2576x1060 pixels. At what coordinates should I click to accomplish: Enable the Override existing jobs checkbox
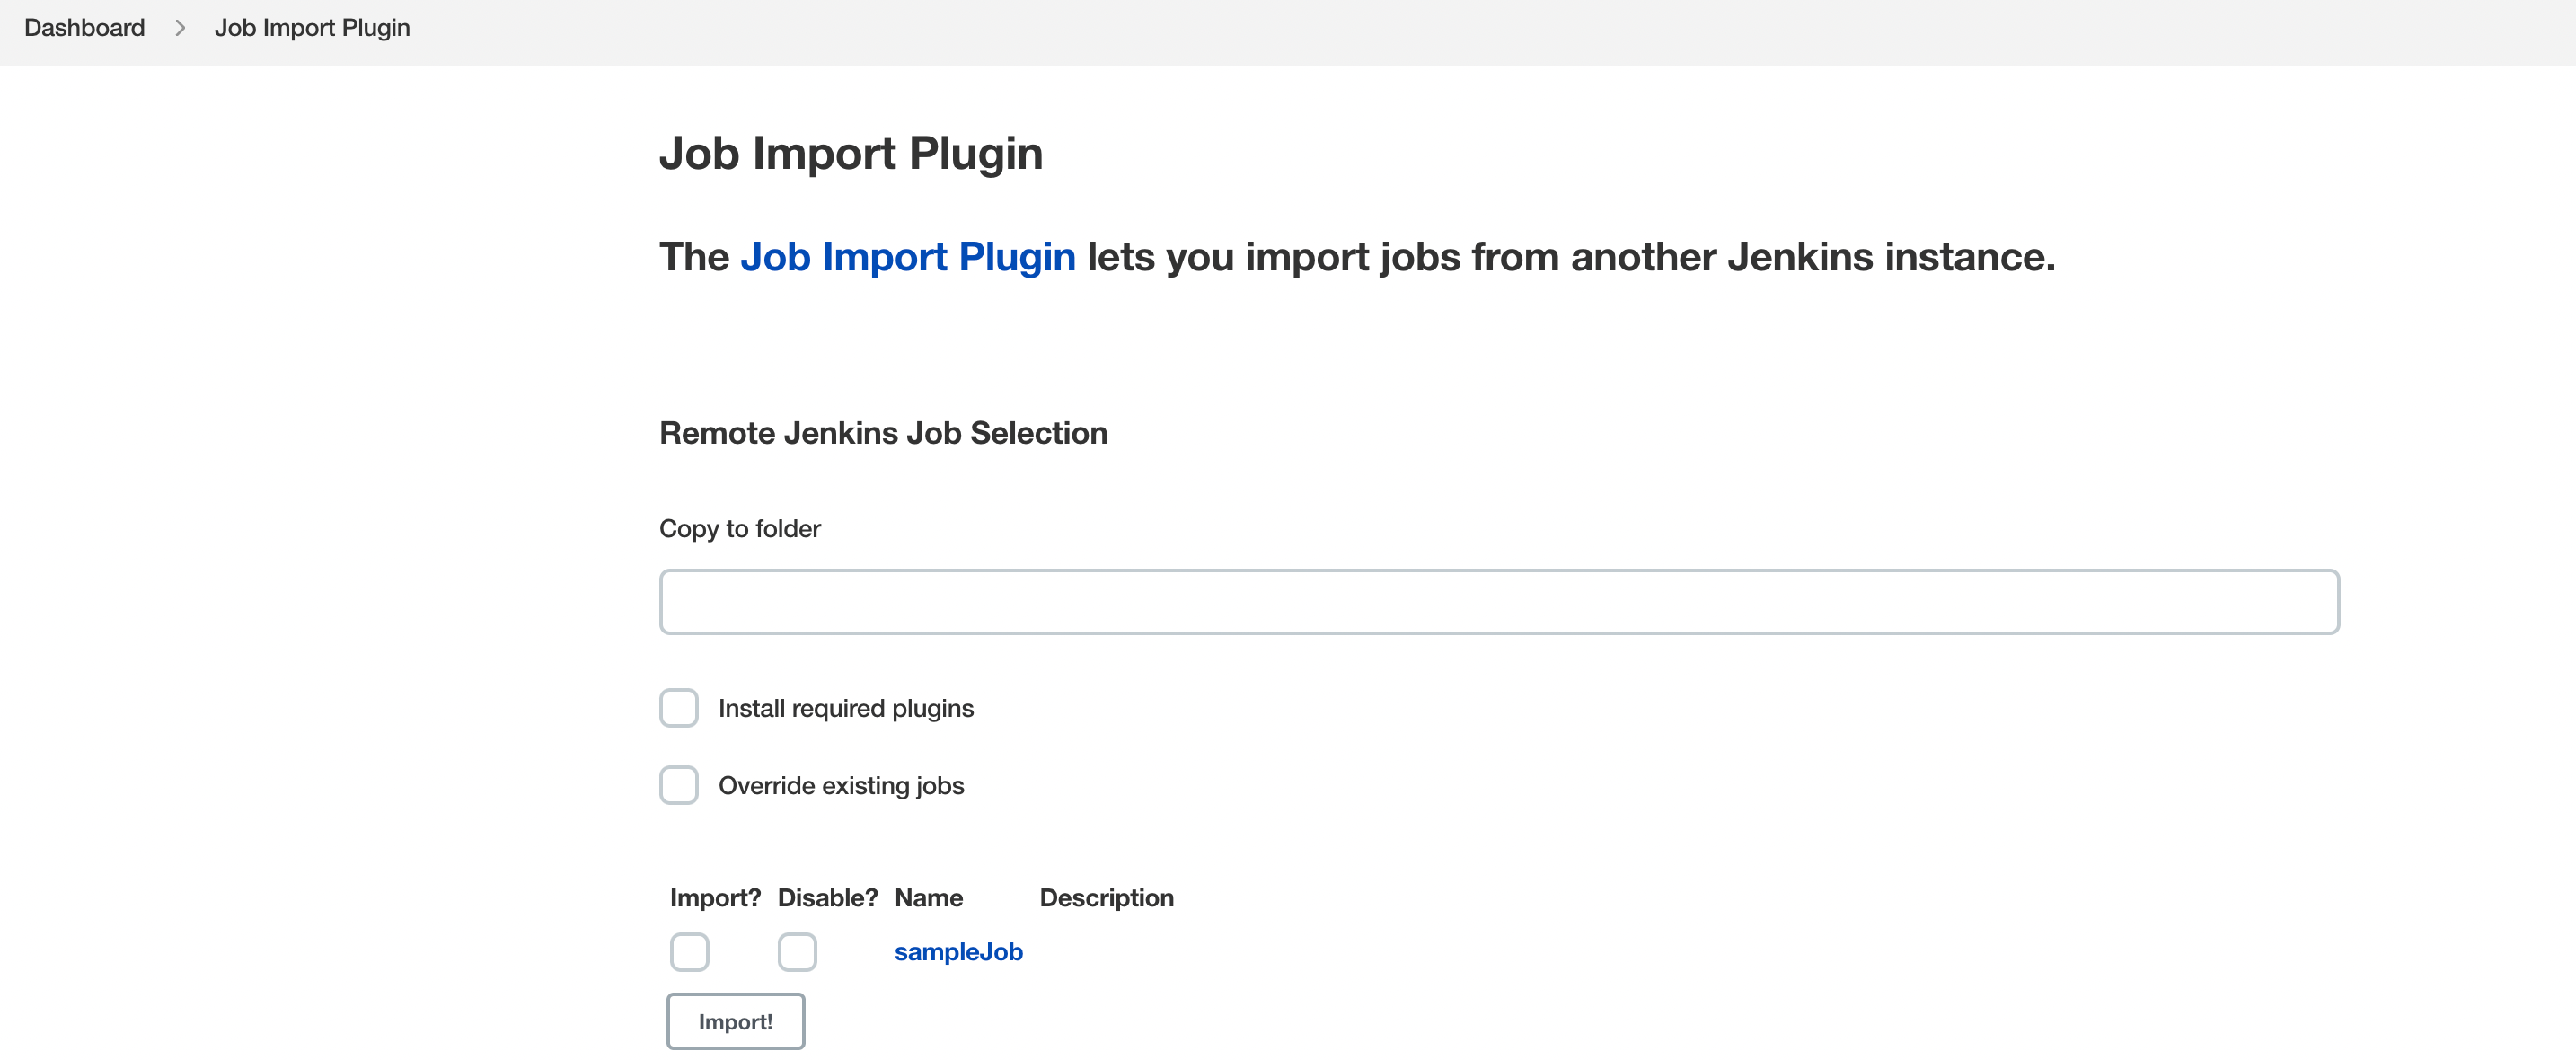679,785
